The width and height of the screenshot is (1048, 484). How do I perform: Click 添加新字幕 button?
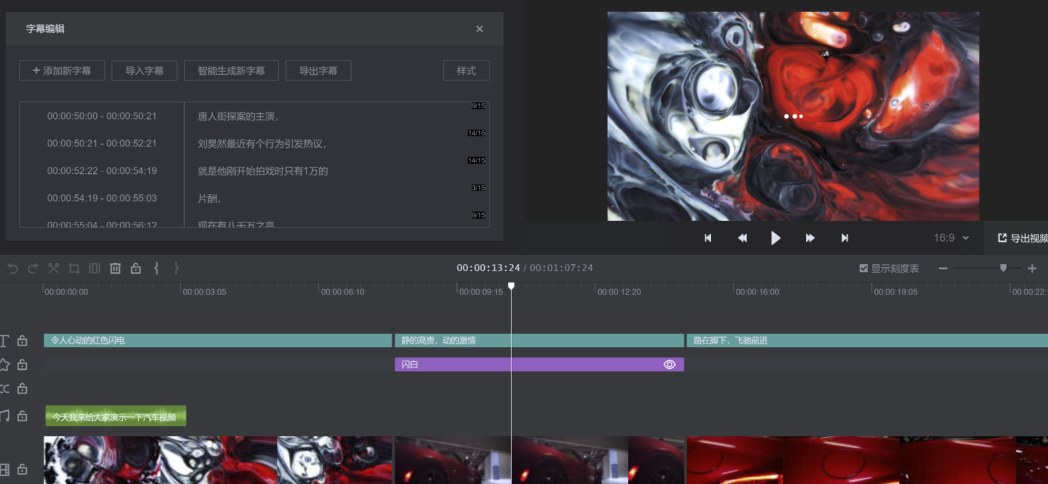point(62,71)
